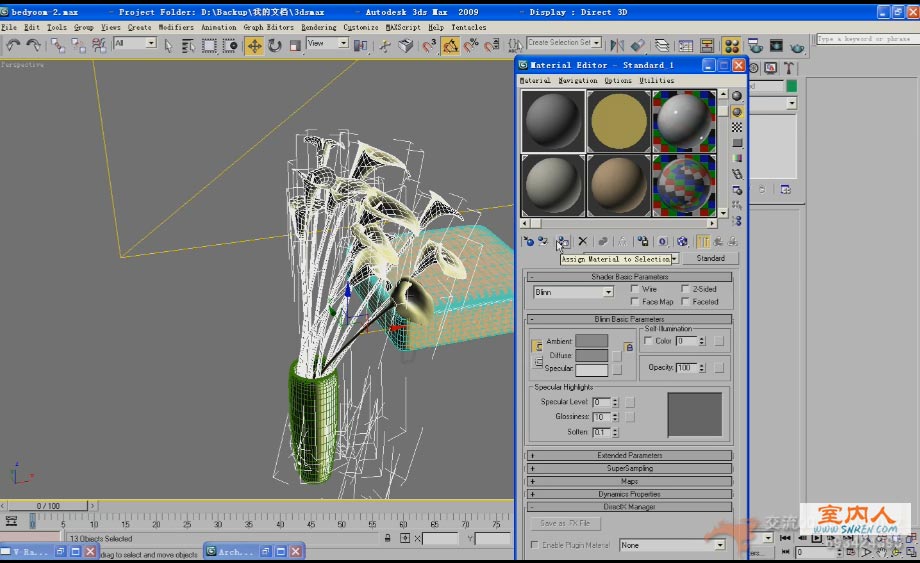Open the Material Editor Utilities menu
Viewport: 920px width, 563px height.
(656, 80)
